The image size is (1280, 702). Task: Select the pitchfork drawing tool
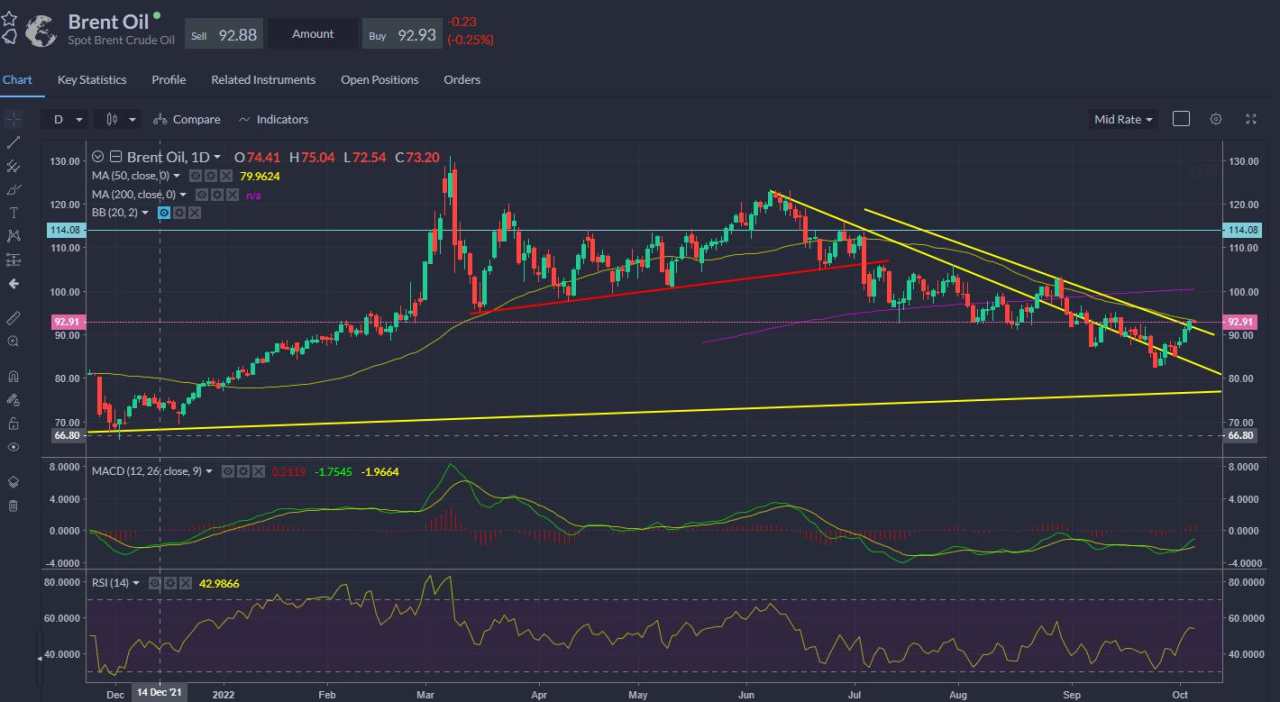[x=13, y=166]
